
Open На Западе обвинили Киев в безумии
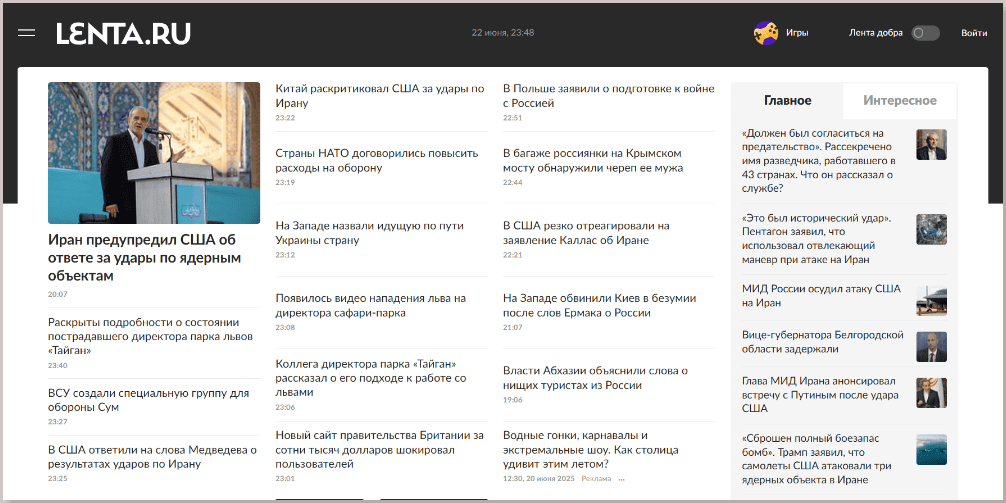click(599, 305)
